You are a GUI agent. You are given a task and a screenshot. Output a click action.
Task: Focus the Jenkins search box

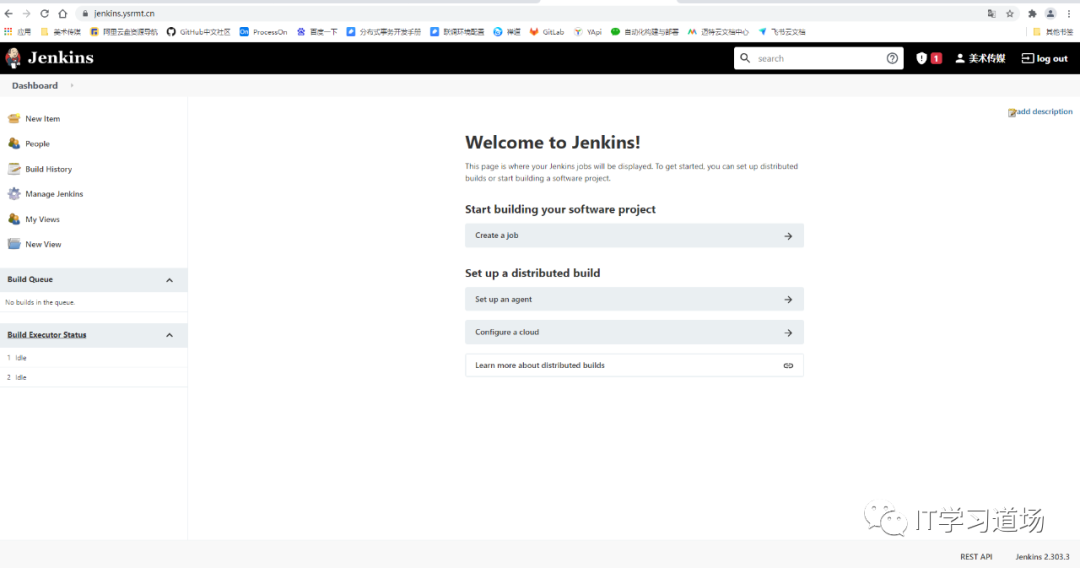click(x=820, y=59)
